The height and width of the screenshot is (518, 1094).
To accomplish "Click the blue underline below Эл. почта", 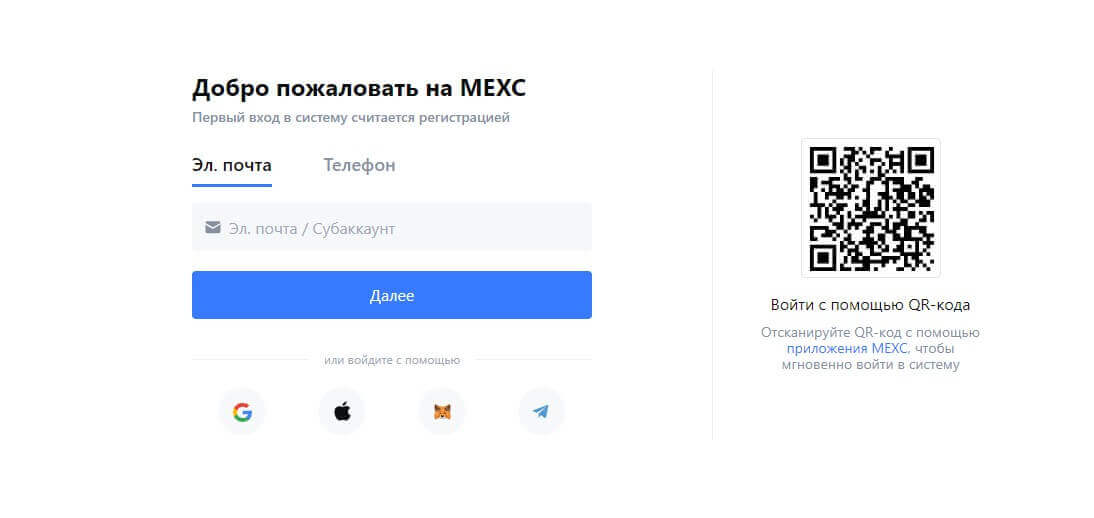I will tap(232, 185).
